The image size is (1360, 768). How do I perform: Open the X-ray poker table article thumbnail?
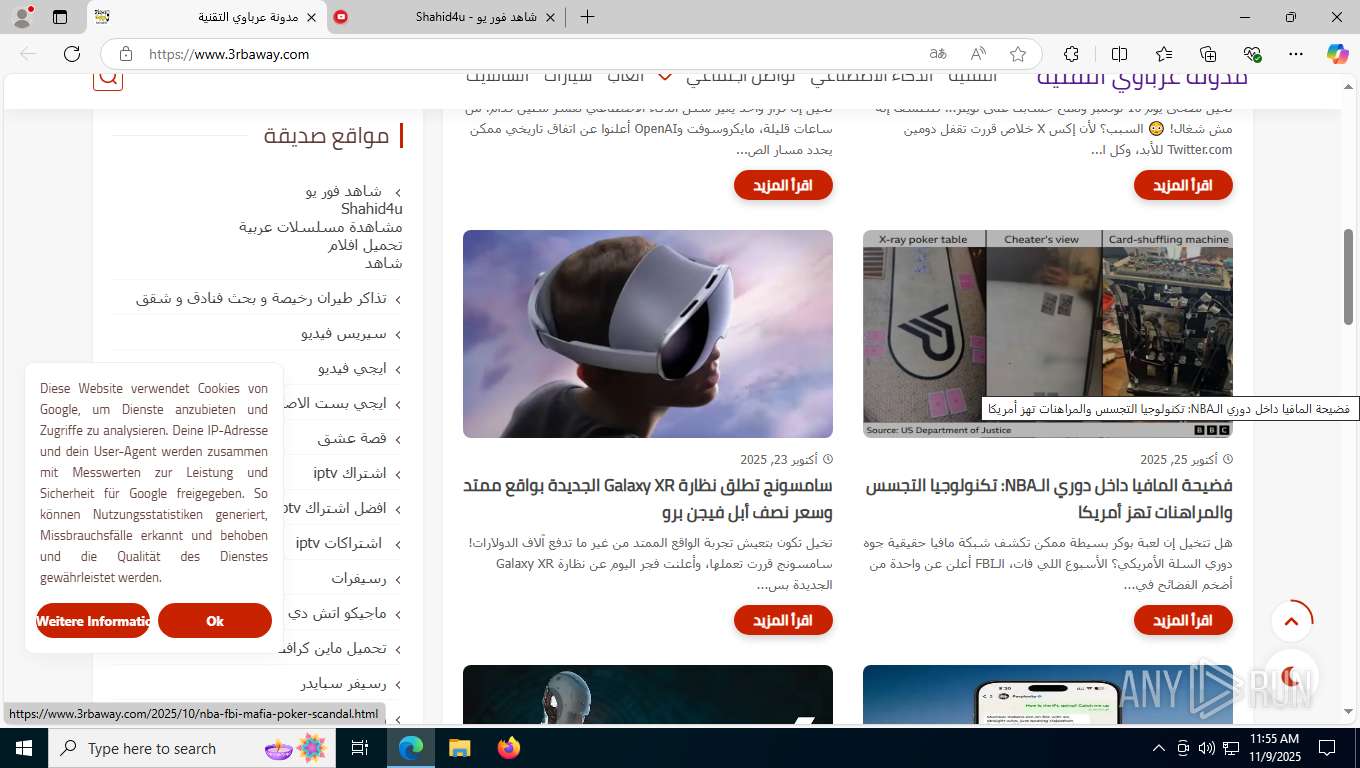pos(1048,334)
